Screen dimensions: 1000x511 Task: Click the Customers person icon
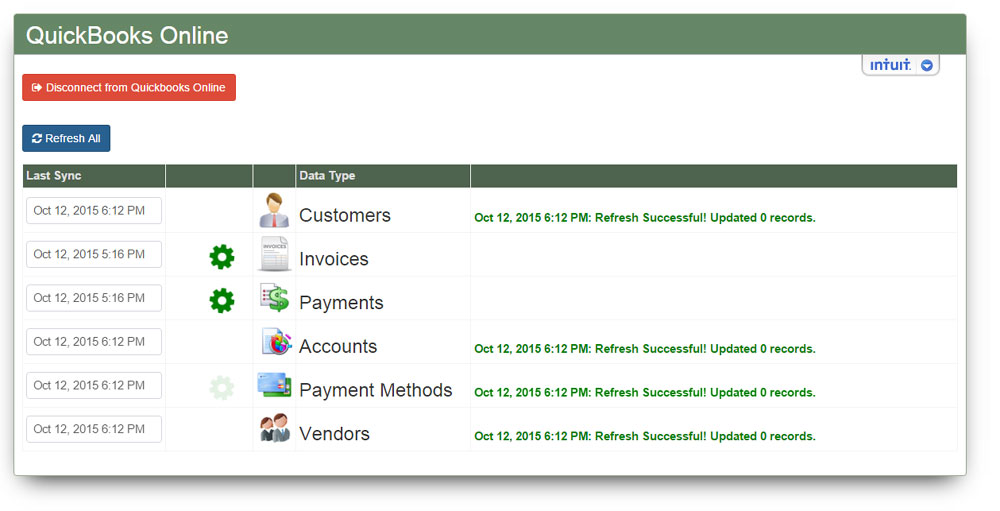pos(274,211)
